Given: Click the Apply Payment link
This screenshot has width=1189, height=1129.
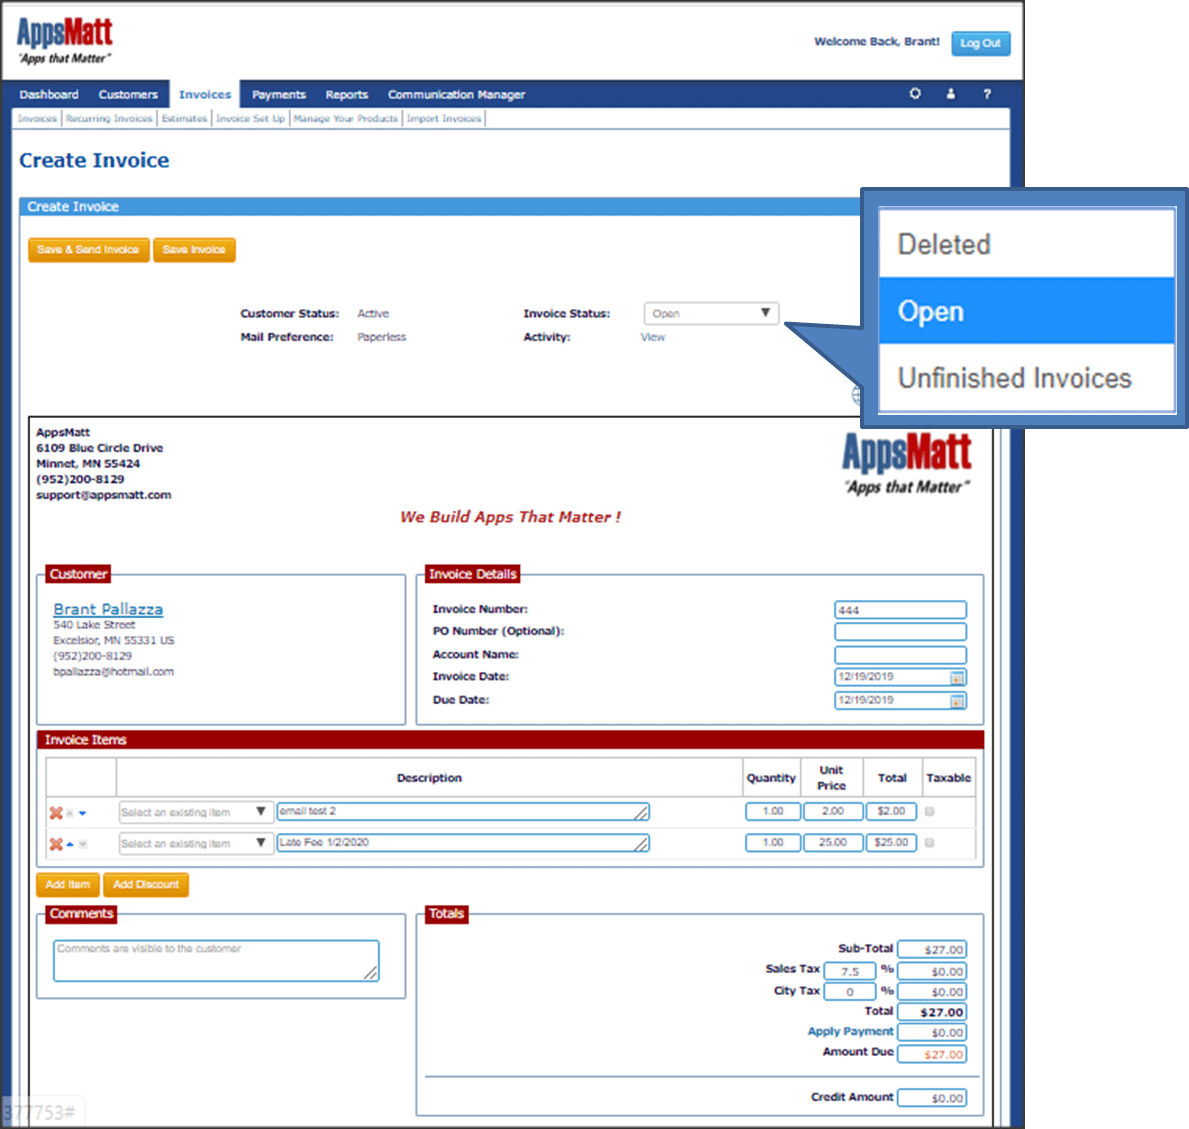Looking at the screenshot, I should [850, 1031].
